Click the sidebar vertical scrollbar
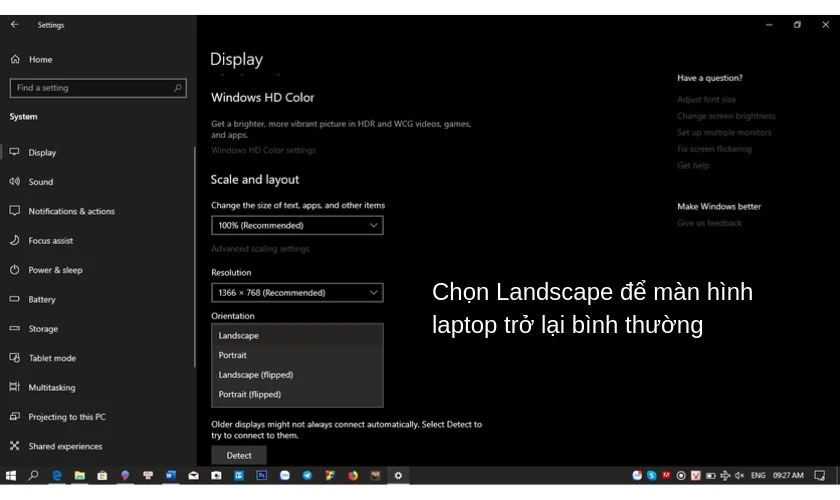The image size is (840, 500). 194,257
